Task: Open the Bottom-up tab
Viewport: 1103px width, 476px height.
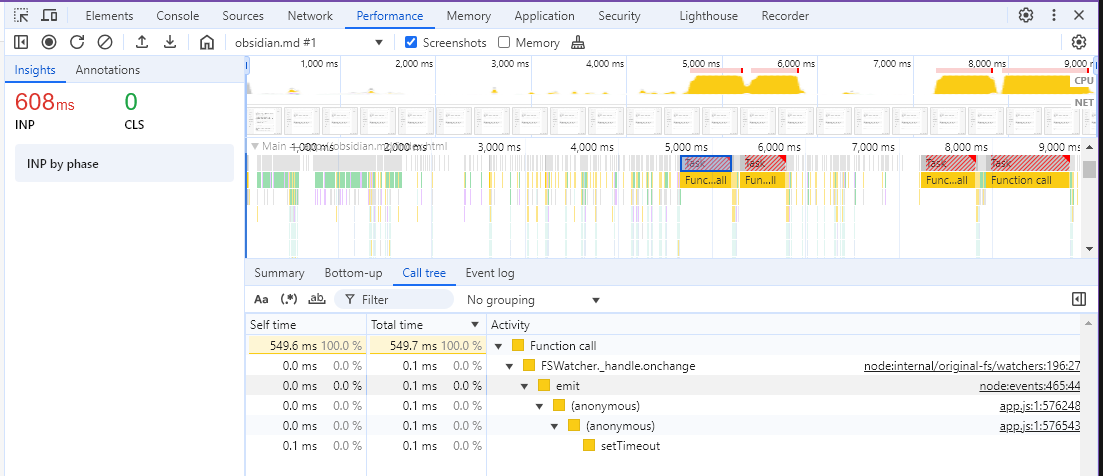Action: [353, 273]
